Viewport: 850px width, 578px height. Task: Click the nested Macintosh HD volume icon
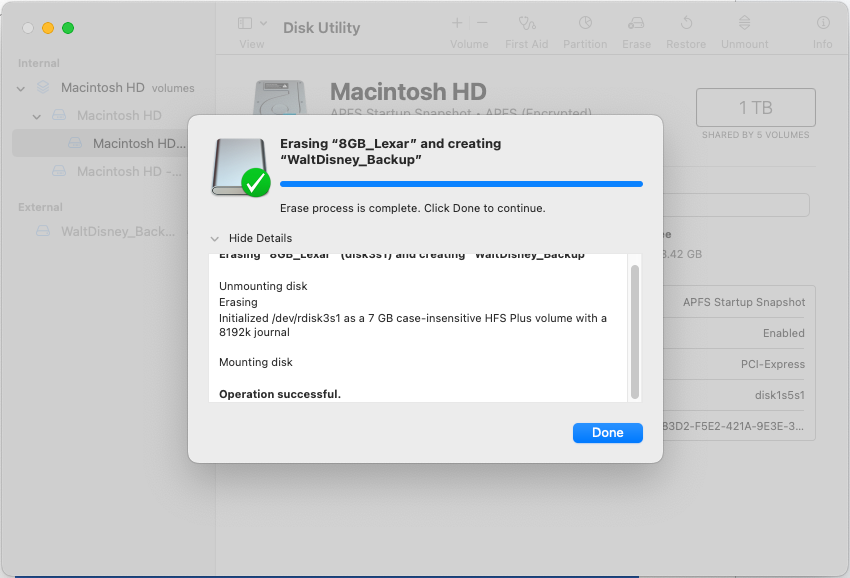(x=59, y=115)
